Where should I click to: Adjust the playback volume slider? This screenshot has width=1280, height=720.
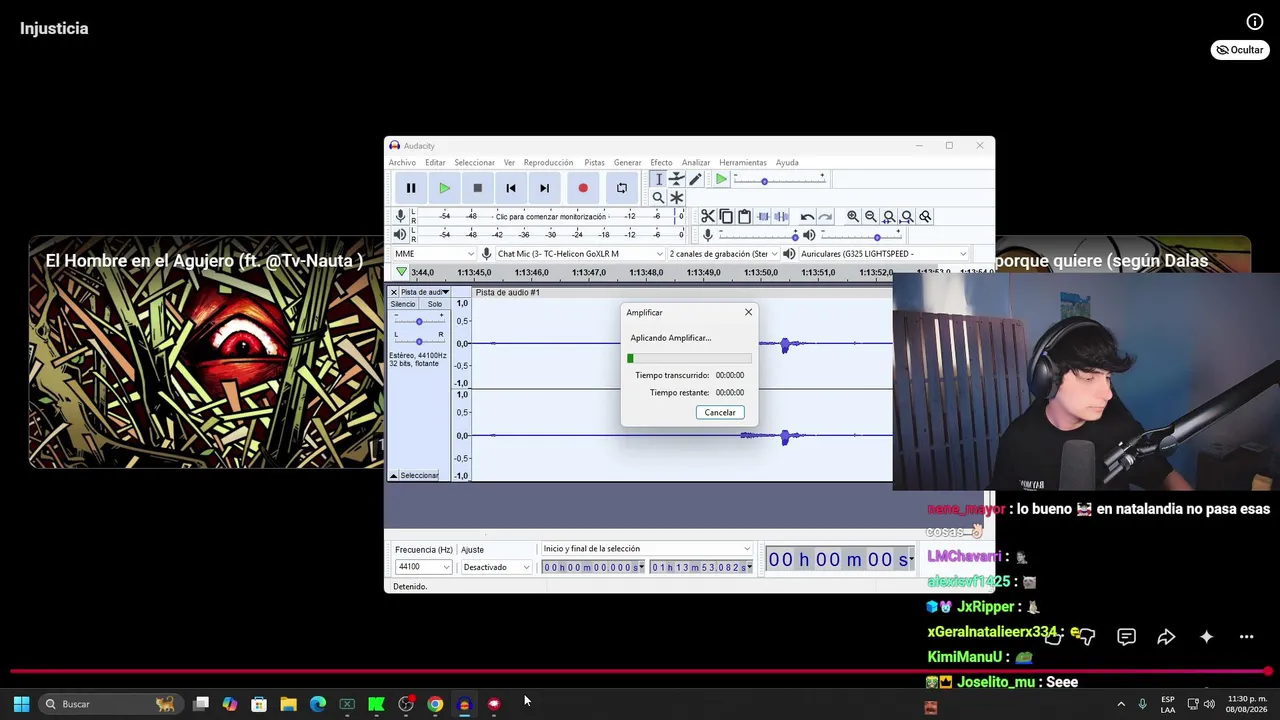(863, 235)
